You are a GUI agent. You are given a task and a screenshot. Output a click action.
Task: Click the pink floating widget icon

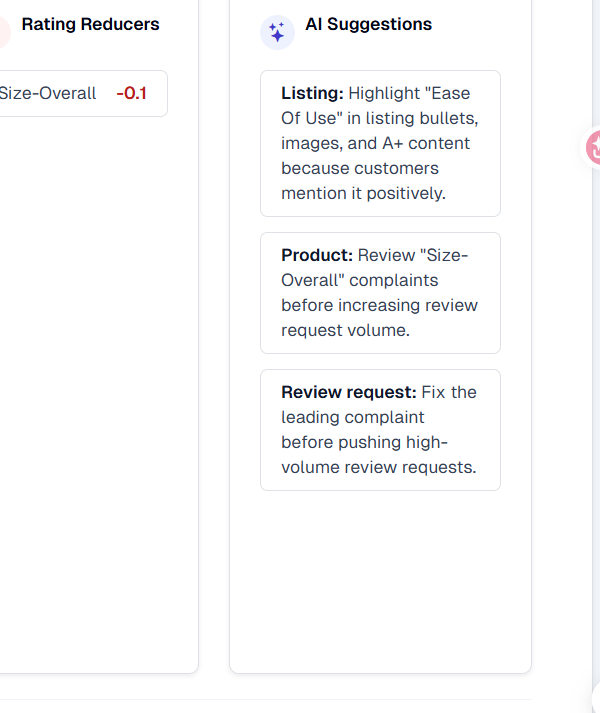593,147
